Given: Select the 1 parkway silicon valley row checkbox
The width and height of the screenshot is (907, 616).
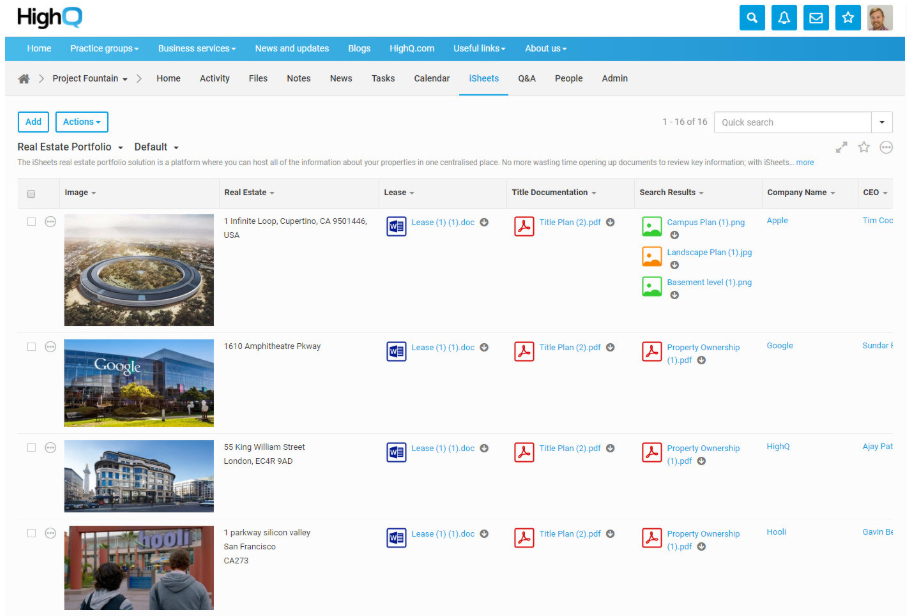Looking at the screenshot, I should point(31,533).
